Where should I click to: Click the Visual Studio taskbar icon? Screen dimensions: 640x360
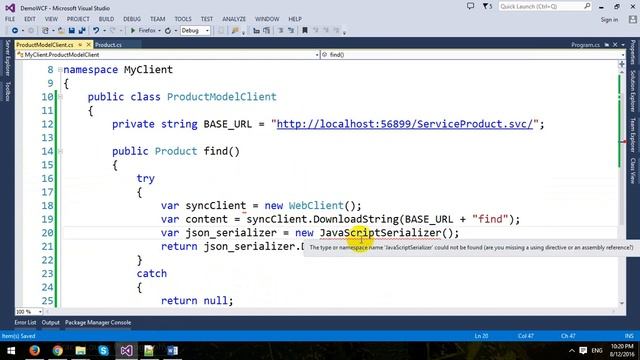(127, 351)
